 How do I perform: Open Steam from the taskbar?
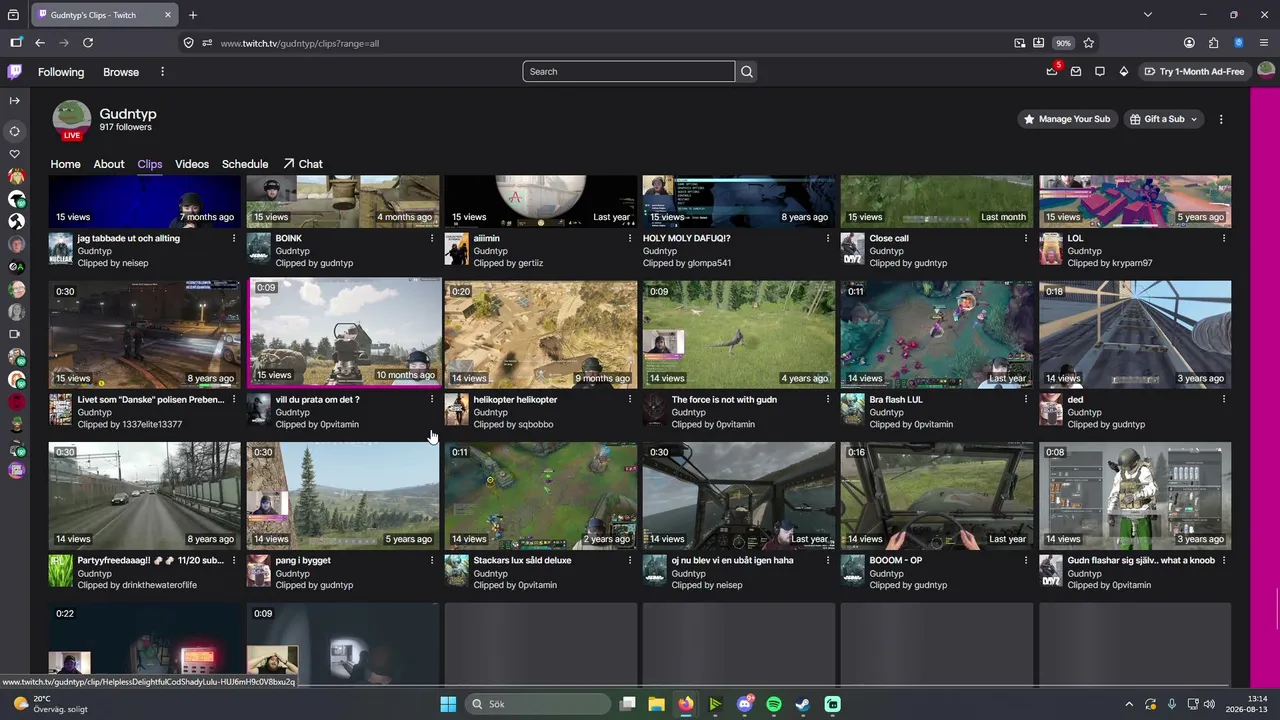point(803,704)
